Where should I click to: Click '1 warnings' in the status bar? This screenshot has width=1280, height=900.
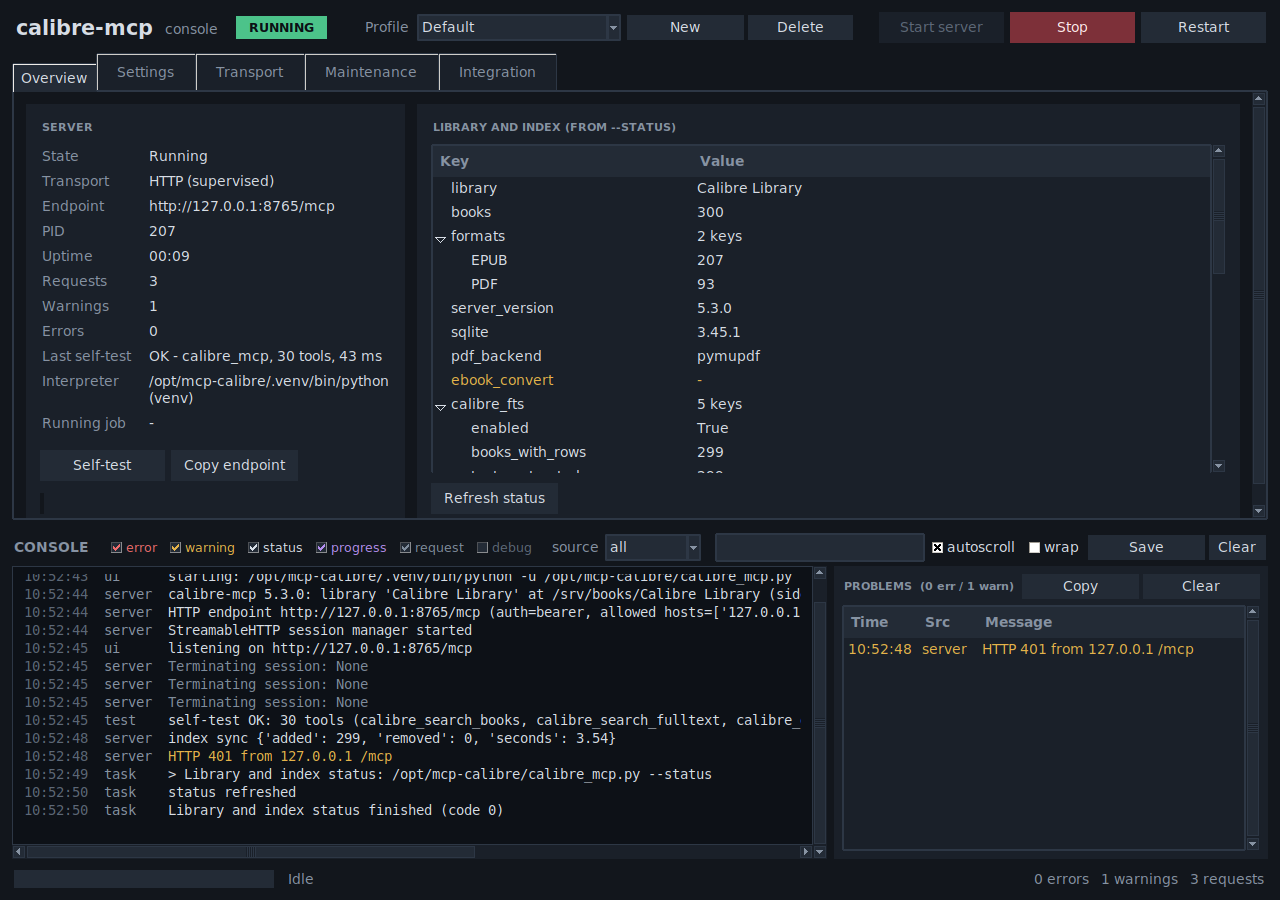tap(1139, 879)
